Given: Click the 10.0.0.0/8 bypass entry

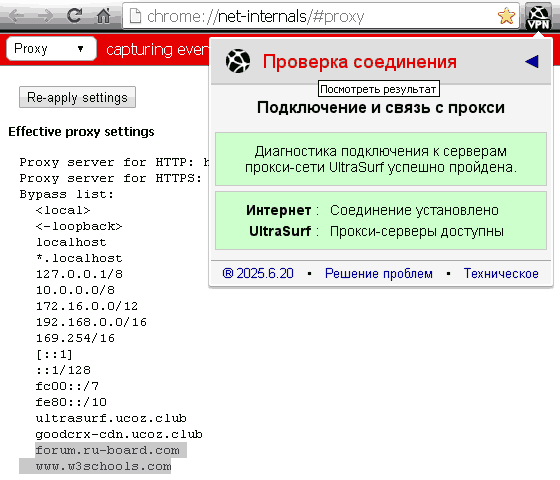Looking at the screenshot, I should [x=75, y=290].
